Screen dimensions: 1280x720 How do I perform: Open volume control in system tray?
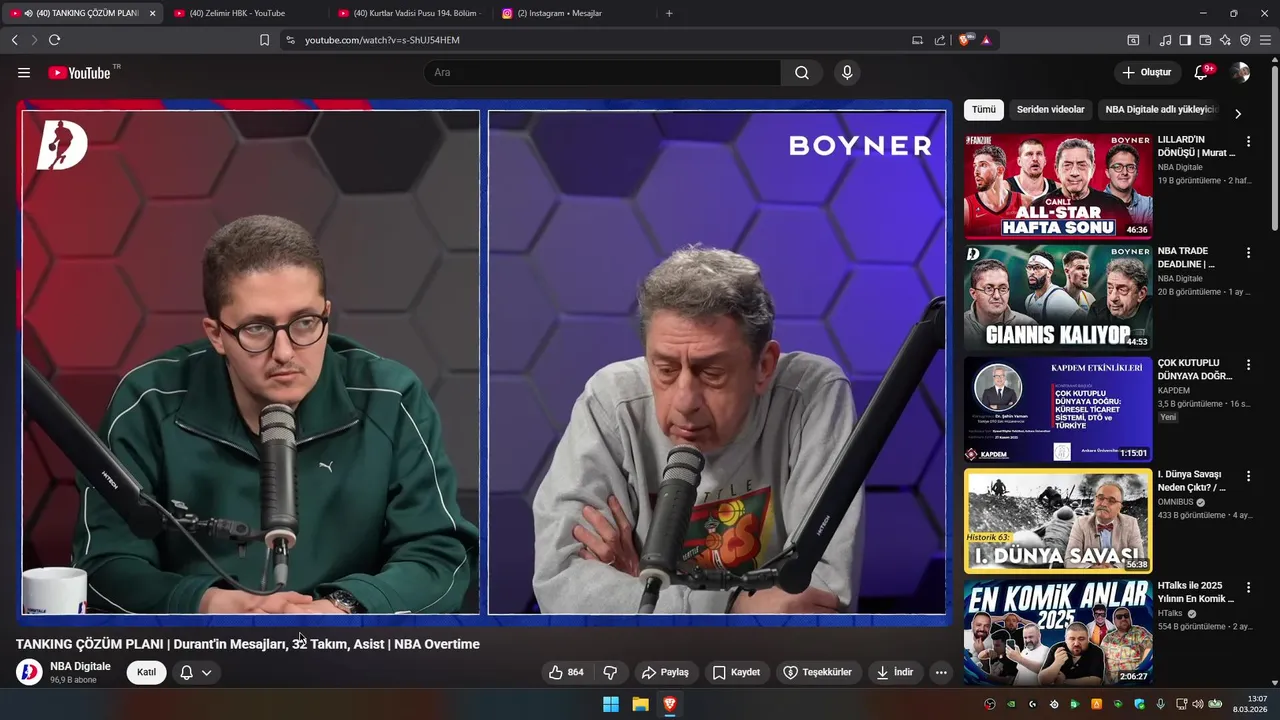point(1198,704)
